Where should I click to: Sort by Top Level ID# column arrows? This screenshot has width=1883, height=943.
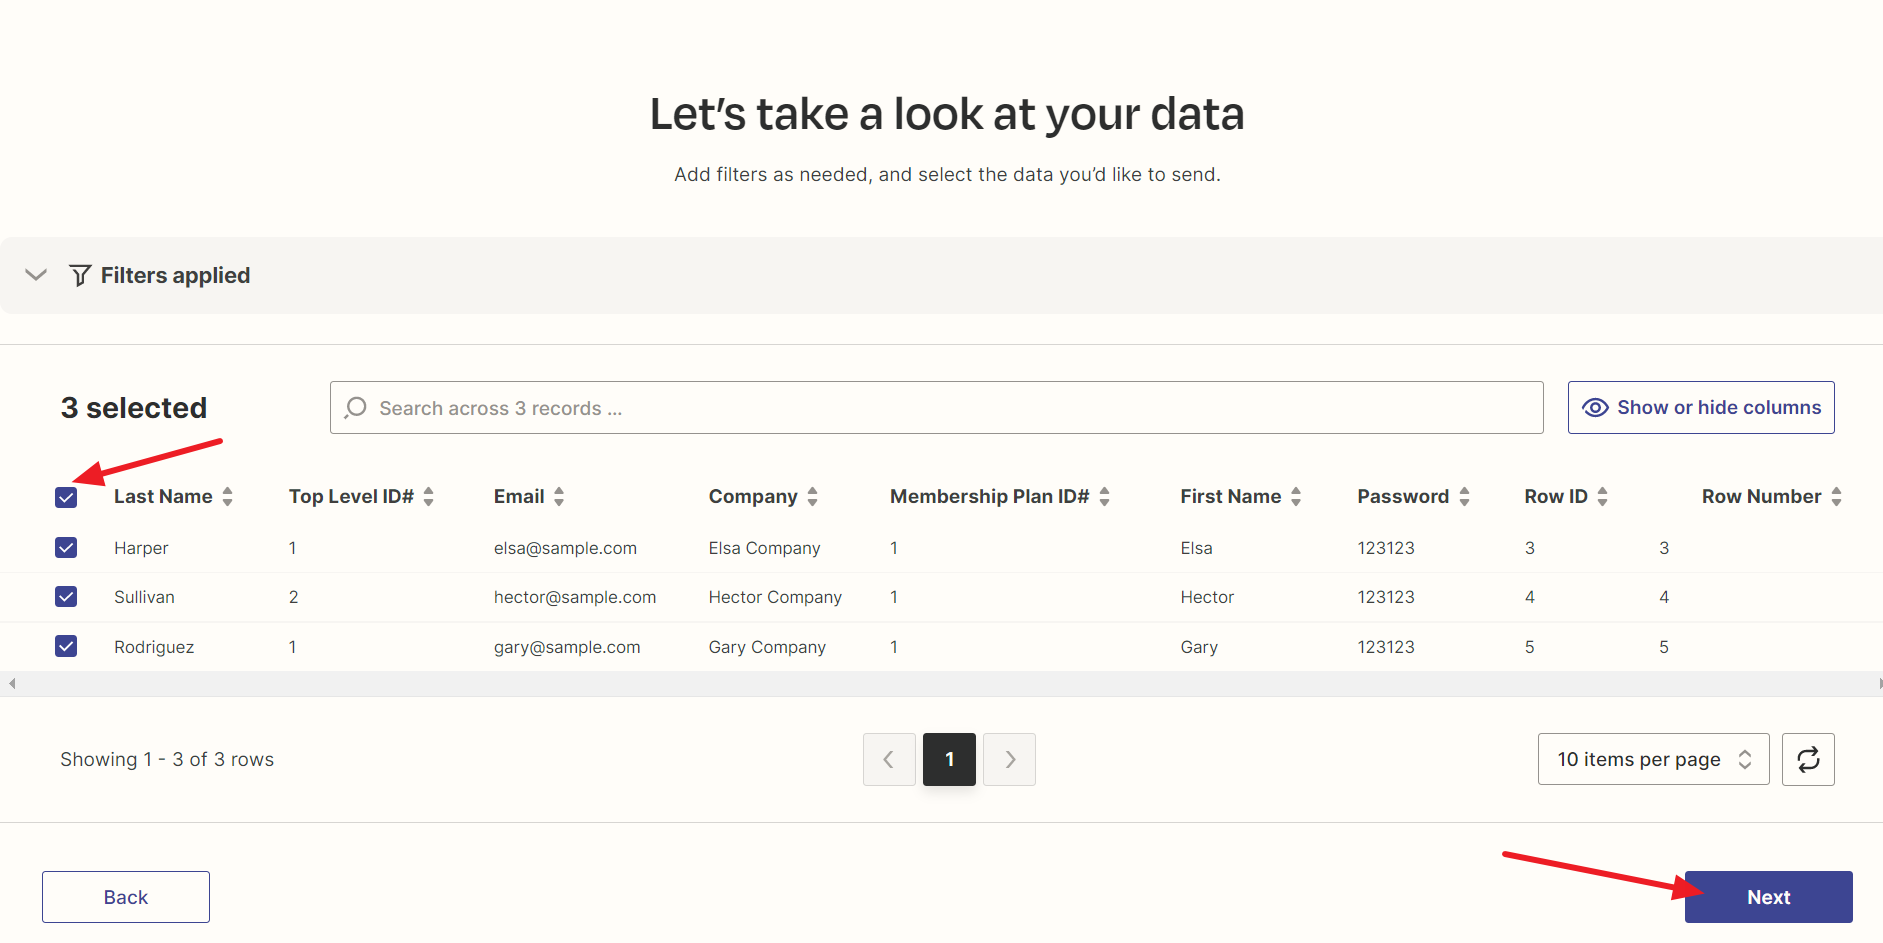click(x=429, y=496)
